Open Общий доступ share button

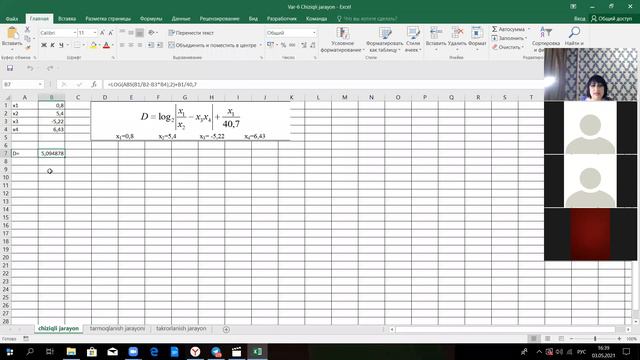pyautogui.click(x=611, y=19)
